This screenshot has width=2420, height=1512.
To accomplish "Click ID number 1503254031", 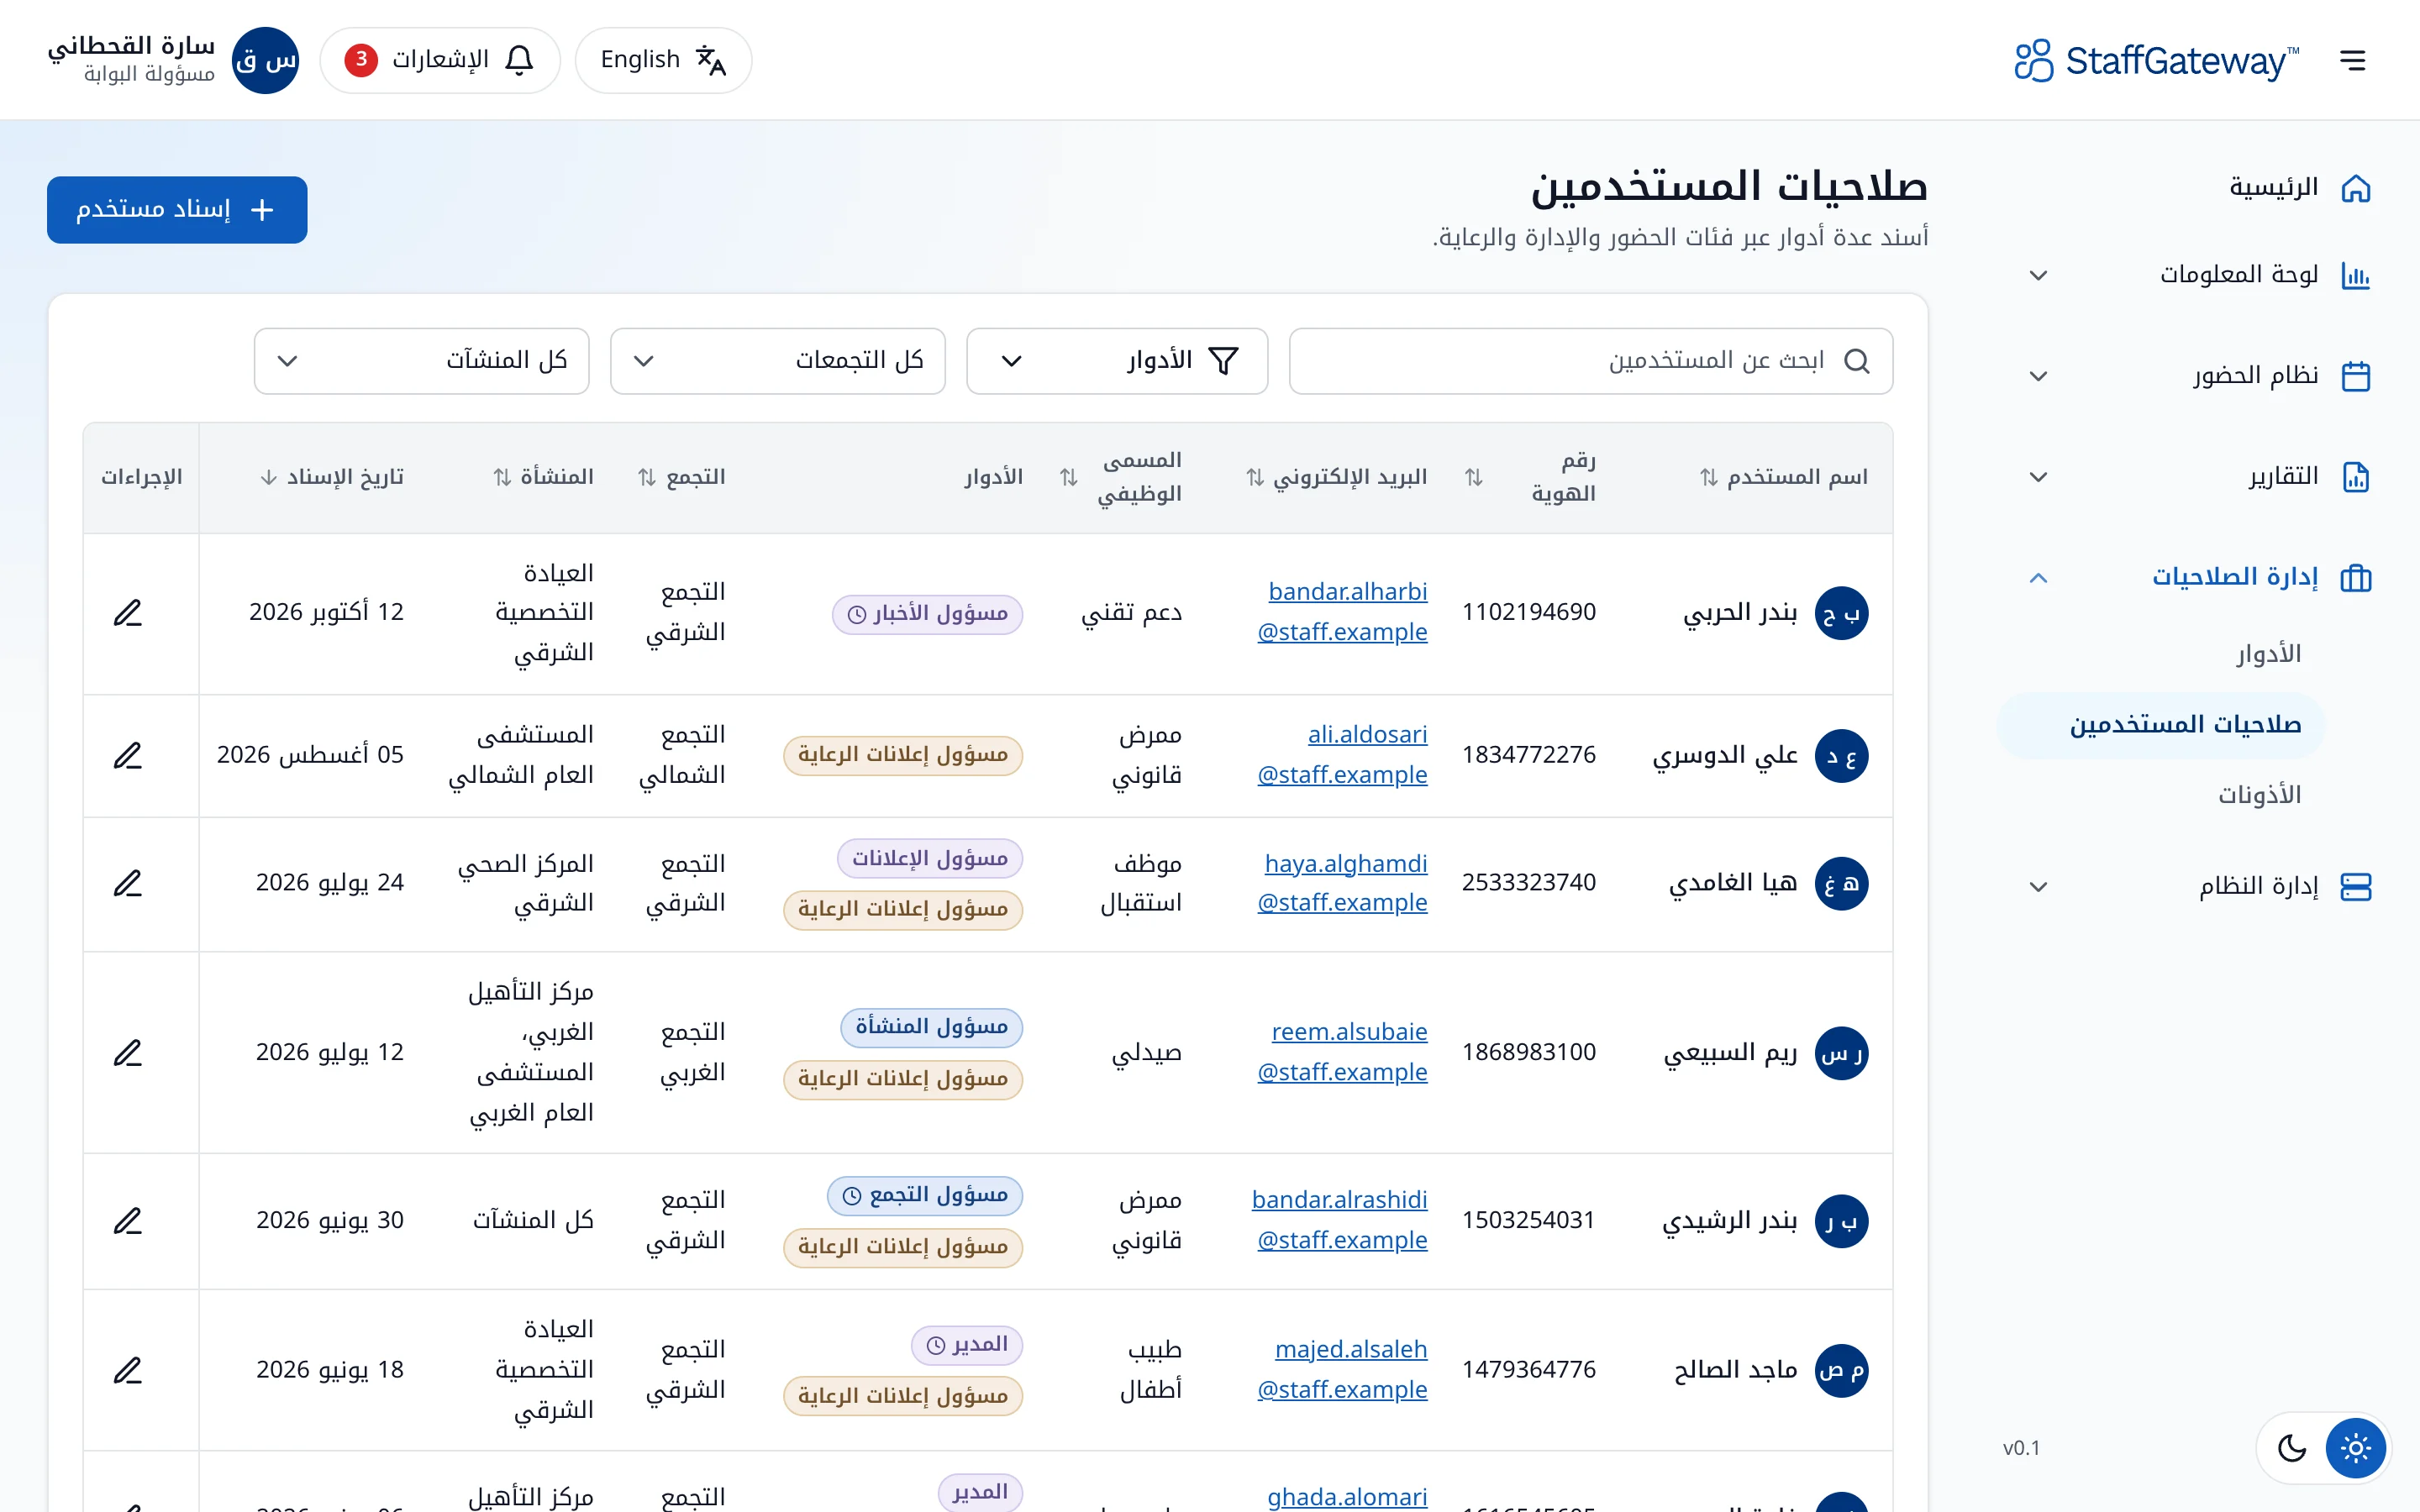I will point(1528,1220).
